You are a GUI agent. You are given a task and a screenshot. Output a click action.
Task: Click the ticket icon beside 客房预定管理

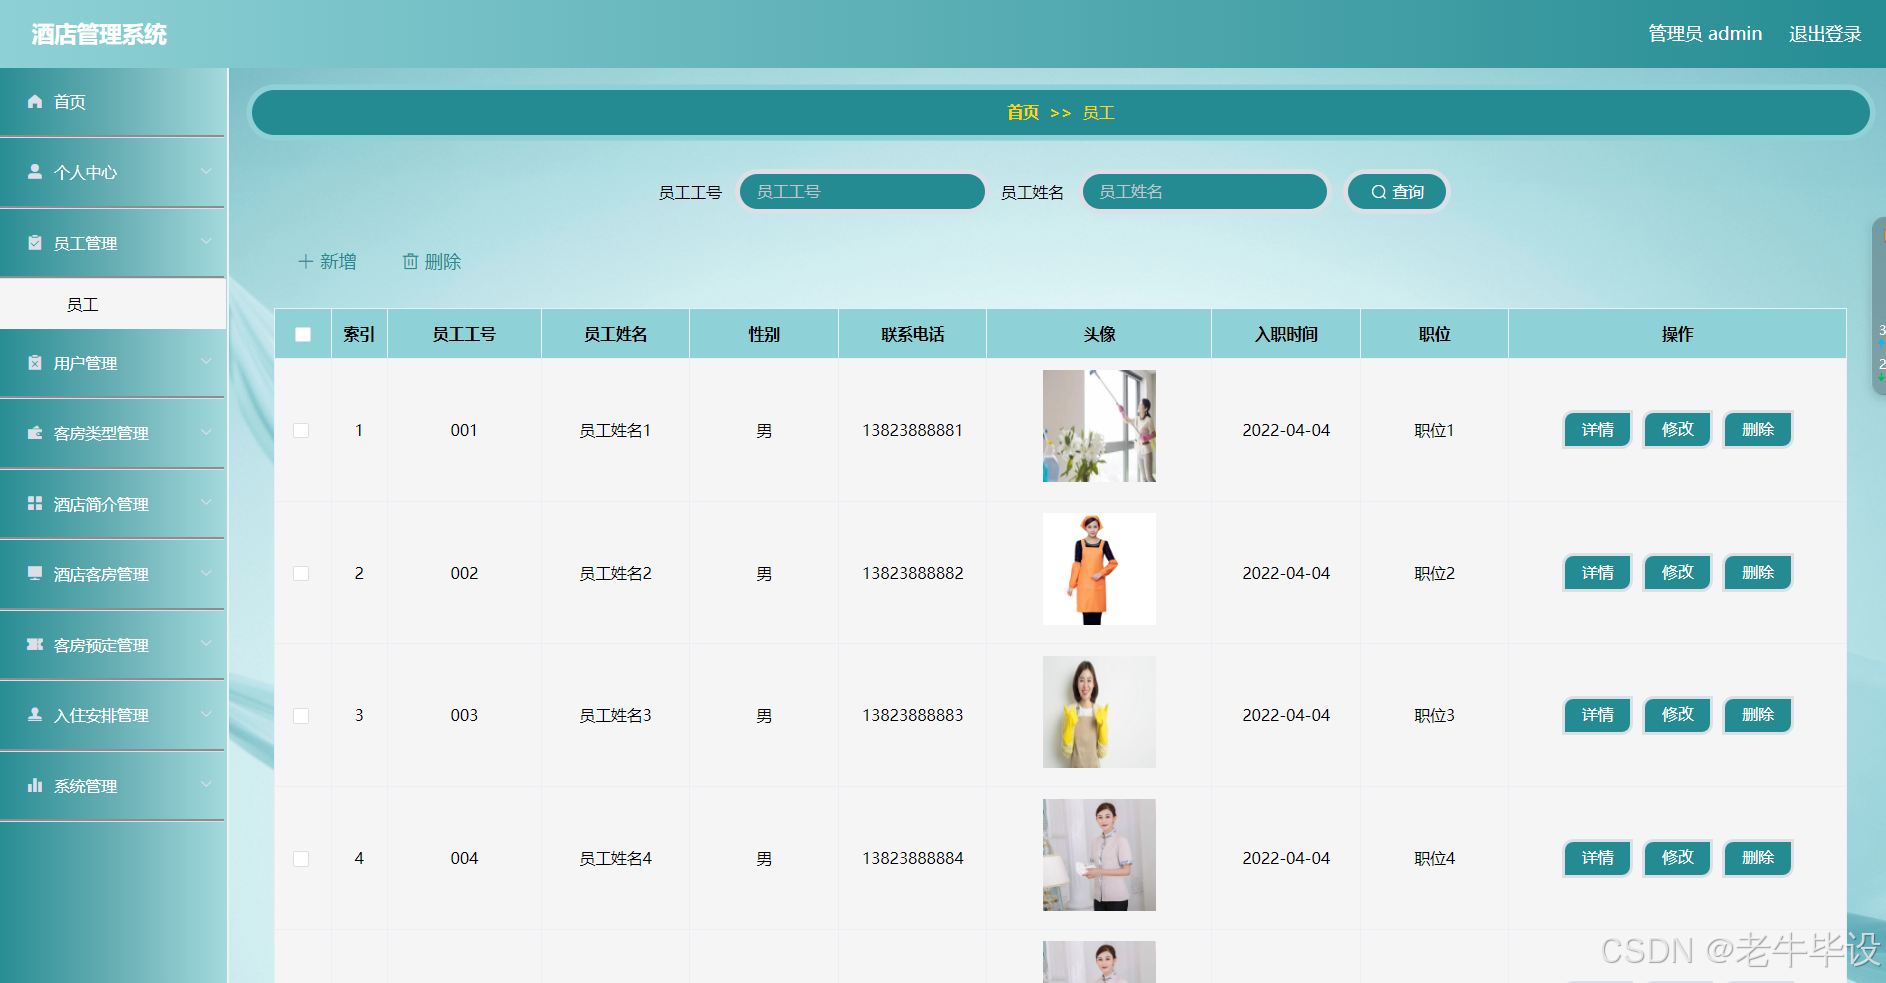tap(35, 645)
